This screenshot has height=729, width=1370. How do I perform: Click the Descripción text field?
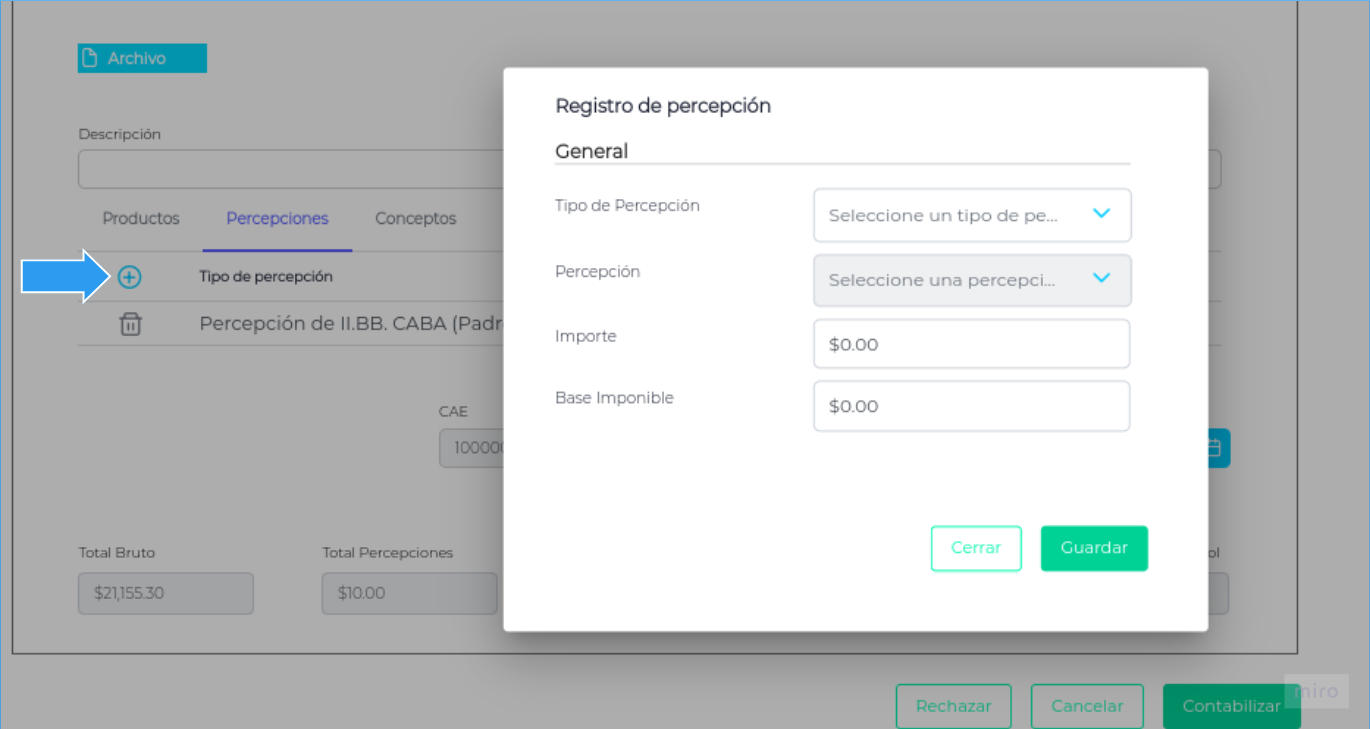[x=290, y=170]
